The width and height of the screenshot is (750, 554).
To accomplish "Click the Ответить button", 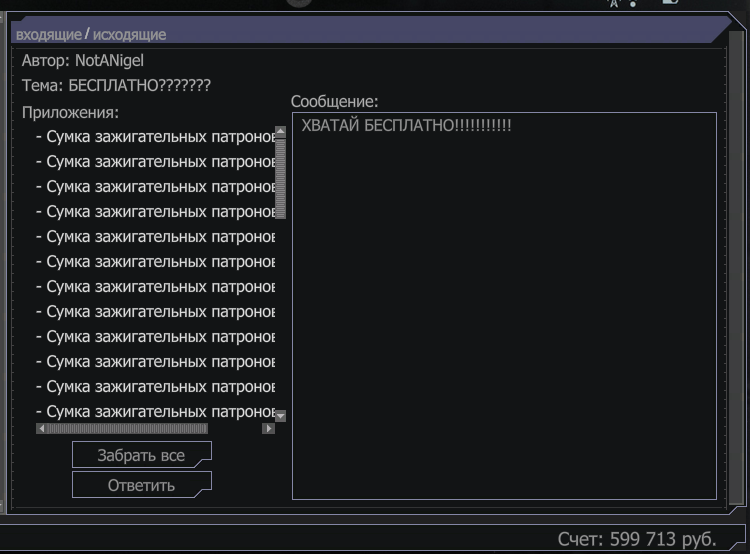I will 142,485.
